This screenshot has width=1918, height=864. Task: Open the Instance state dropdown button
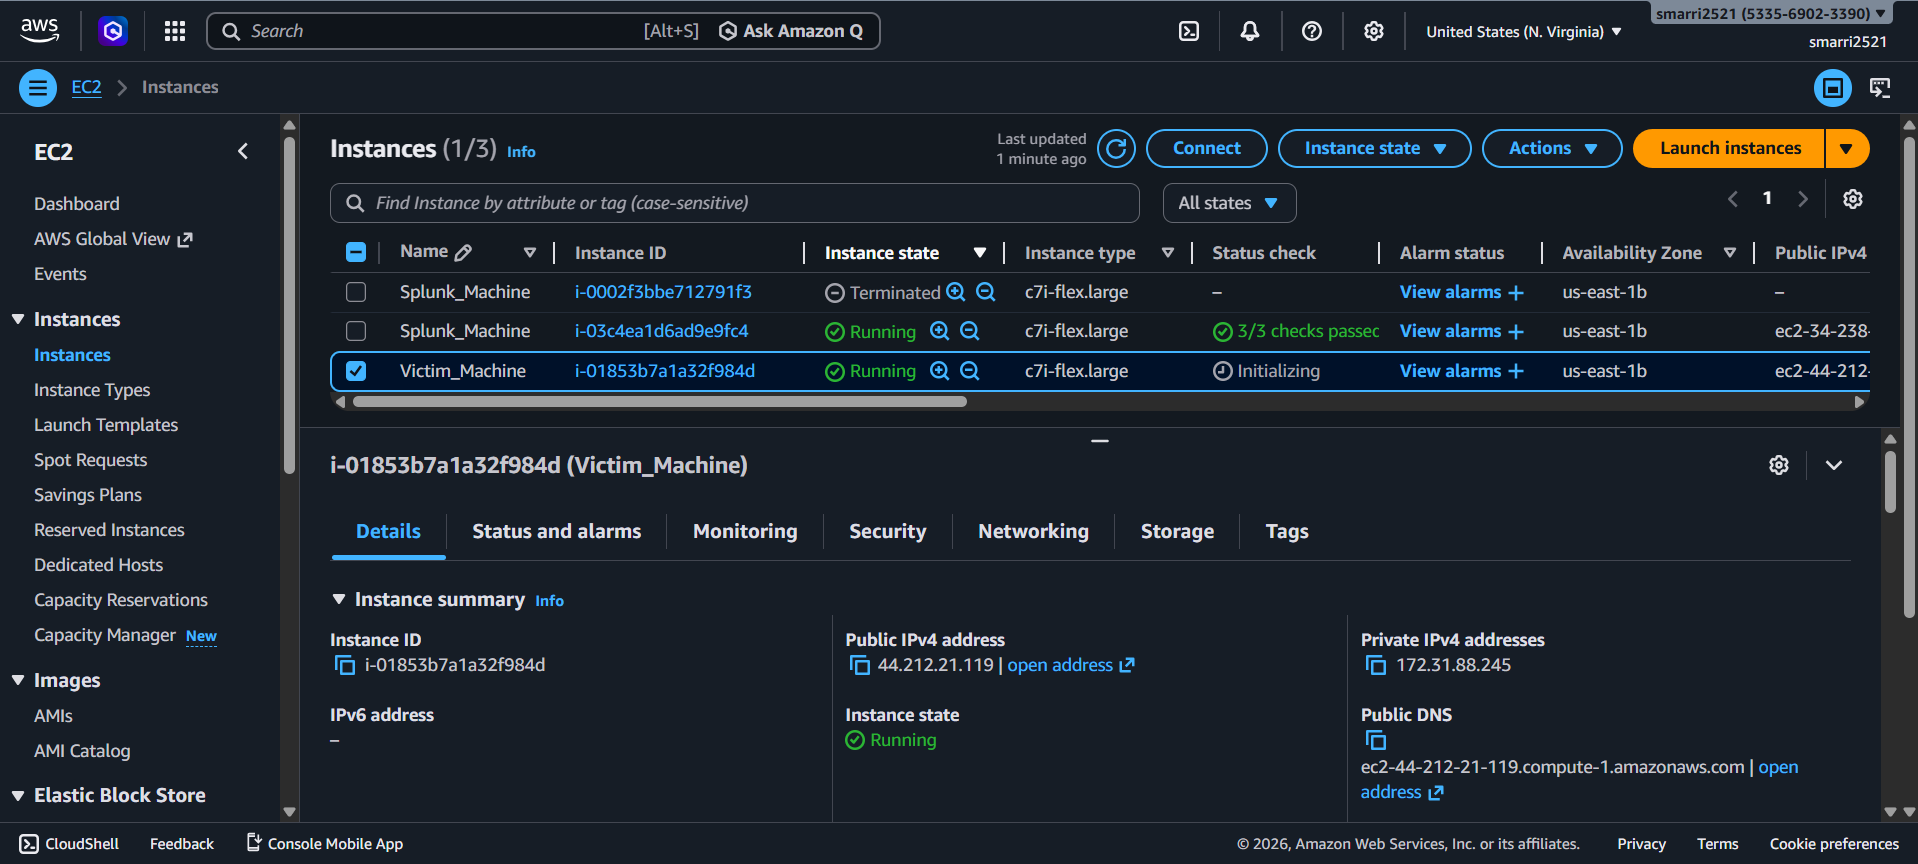click(x=1373, y=149)
